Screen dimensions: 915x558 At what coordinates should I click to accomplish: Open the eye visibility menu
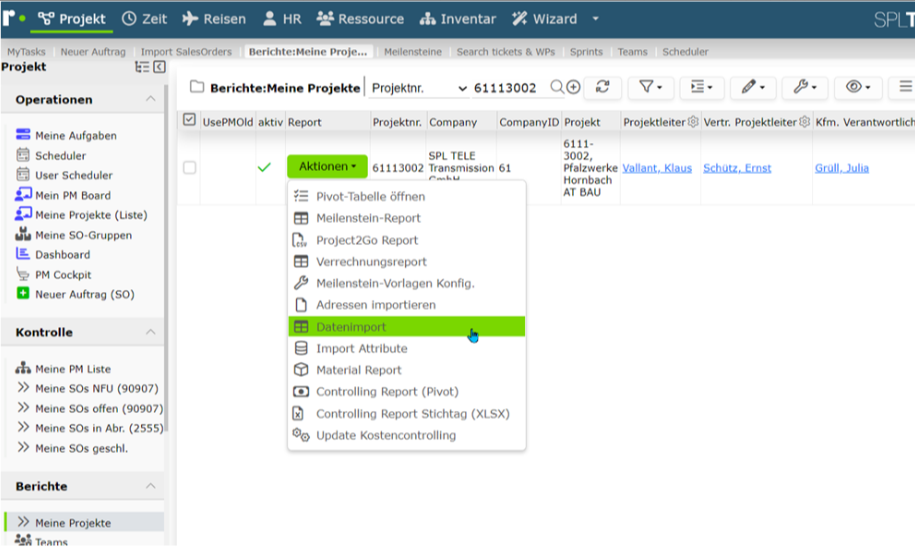[x=858, y=87]
